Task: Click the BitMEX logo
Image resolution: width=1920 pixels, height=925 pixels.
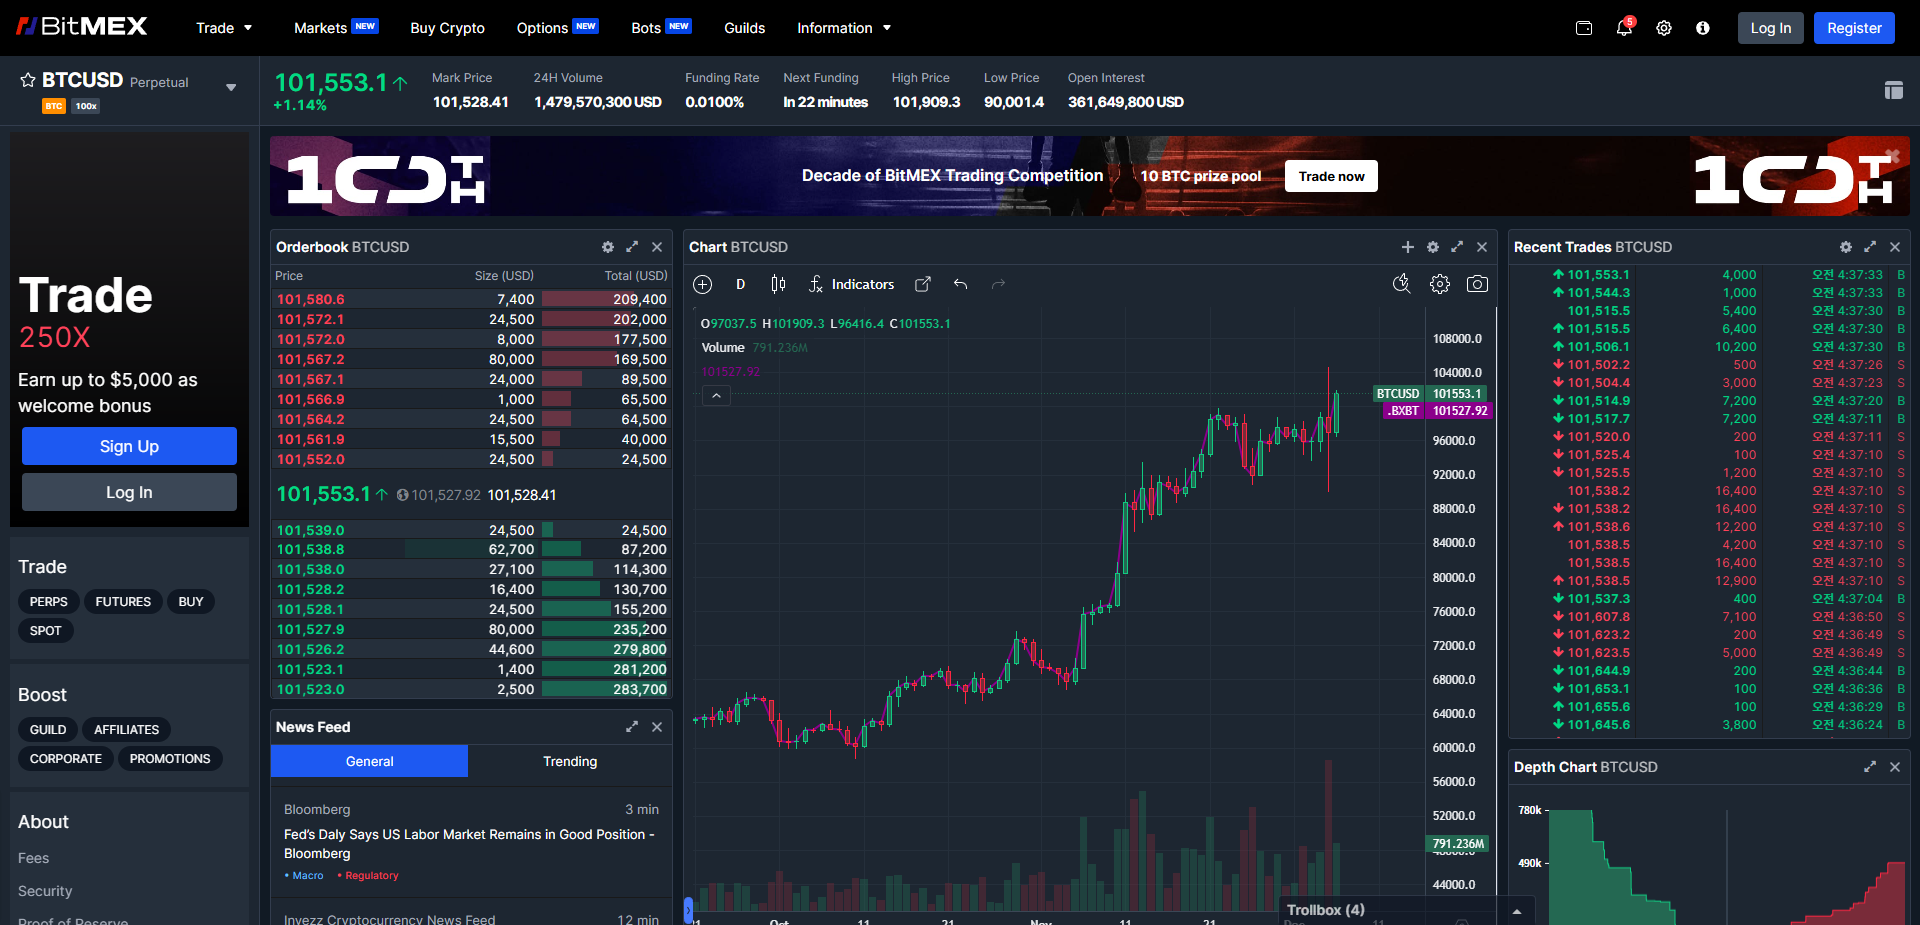Action: [x=82, y=26]
